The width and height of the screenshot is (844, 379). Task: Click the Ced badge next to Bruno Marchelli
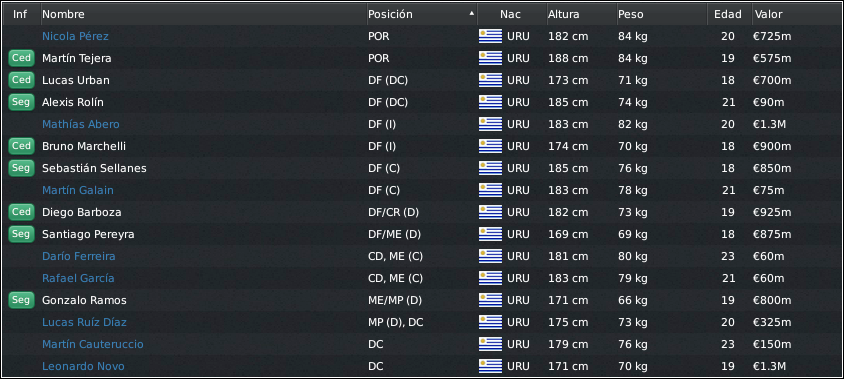(22, 146)
